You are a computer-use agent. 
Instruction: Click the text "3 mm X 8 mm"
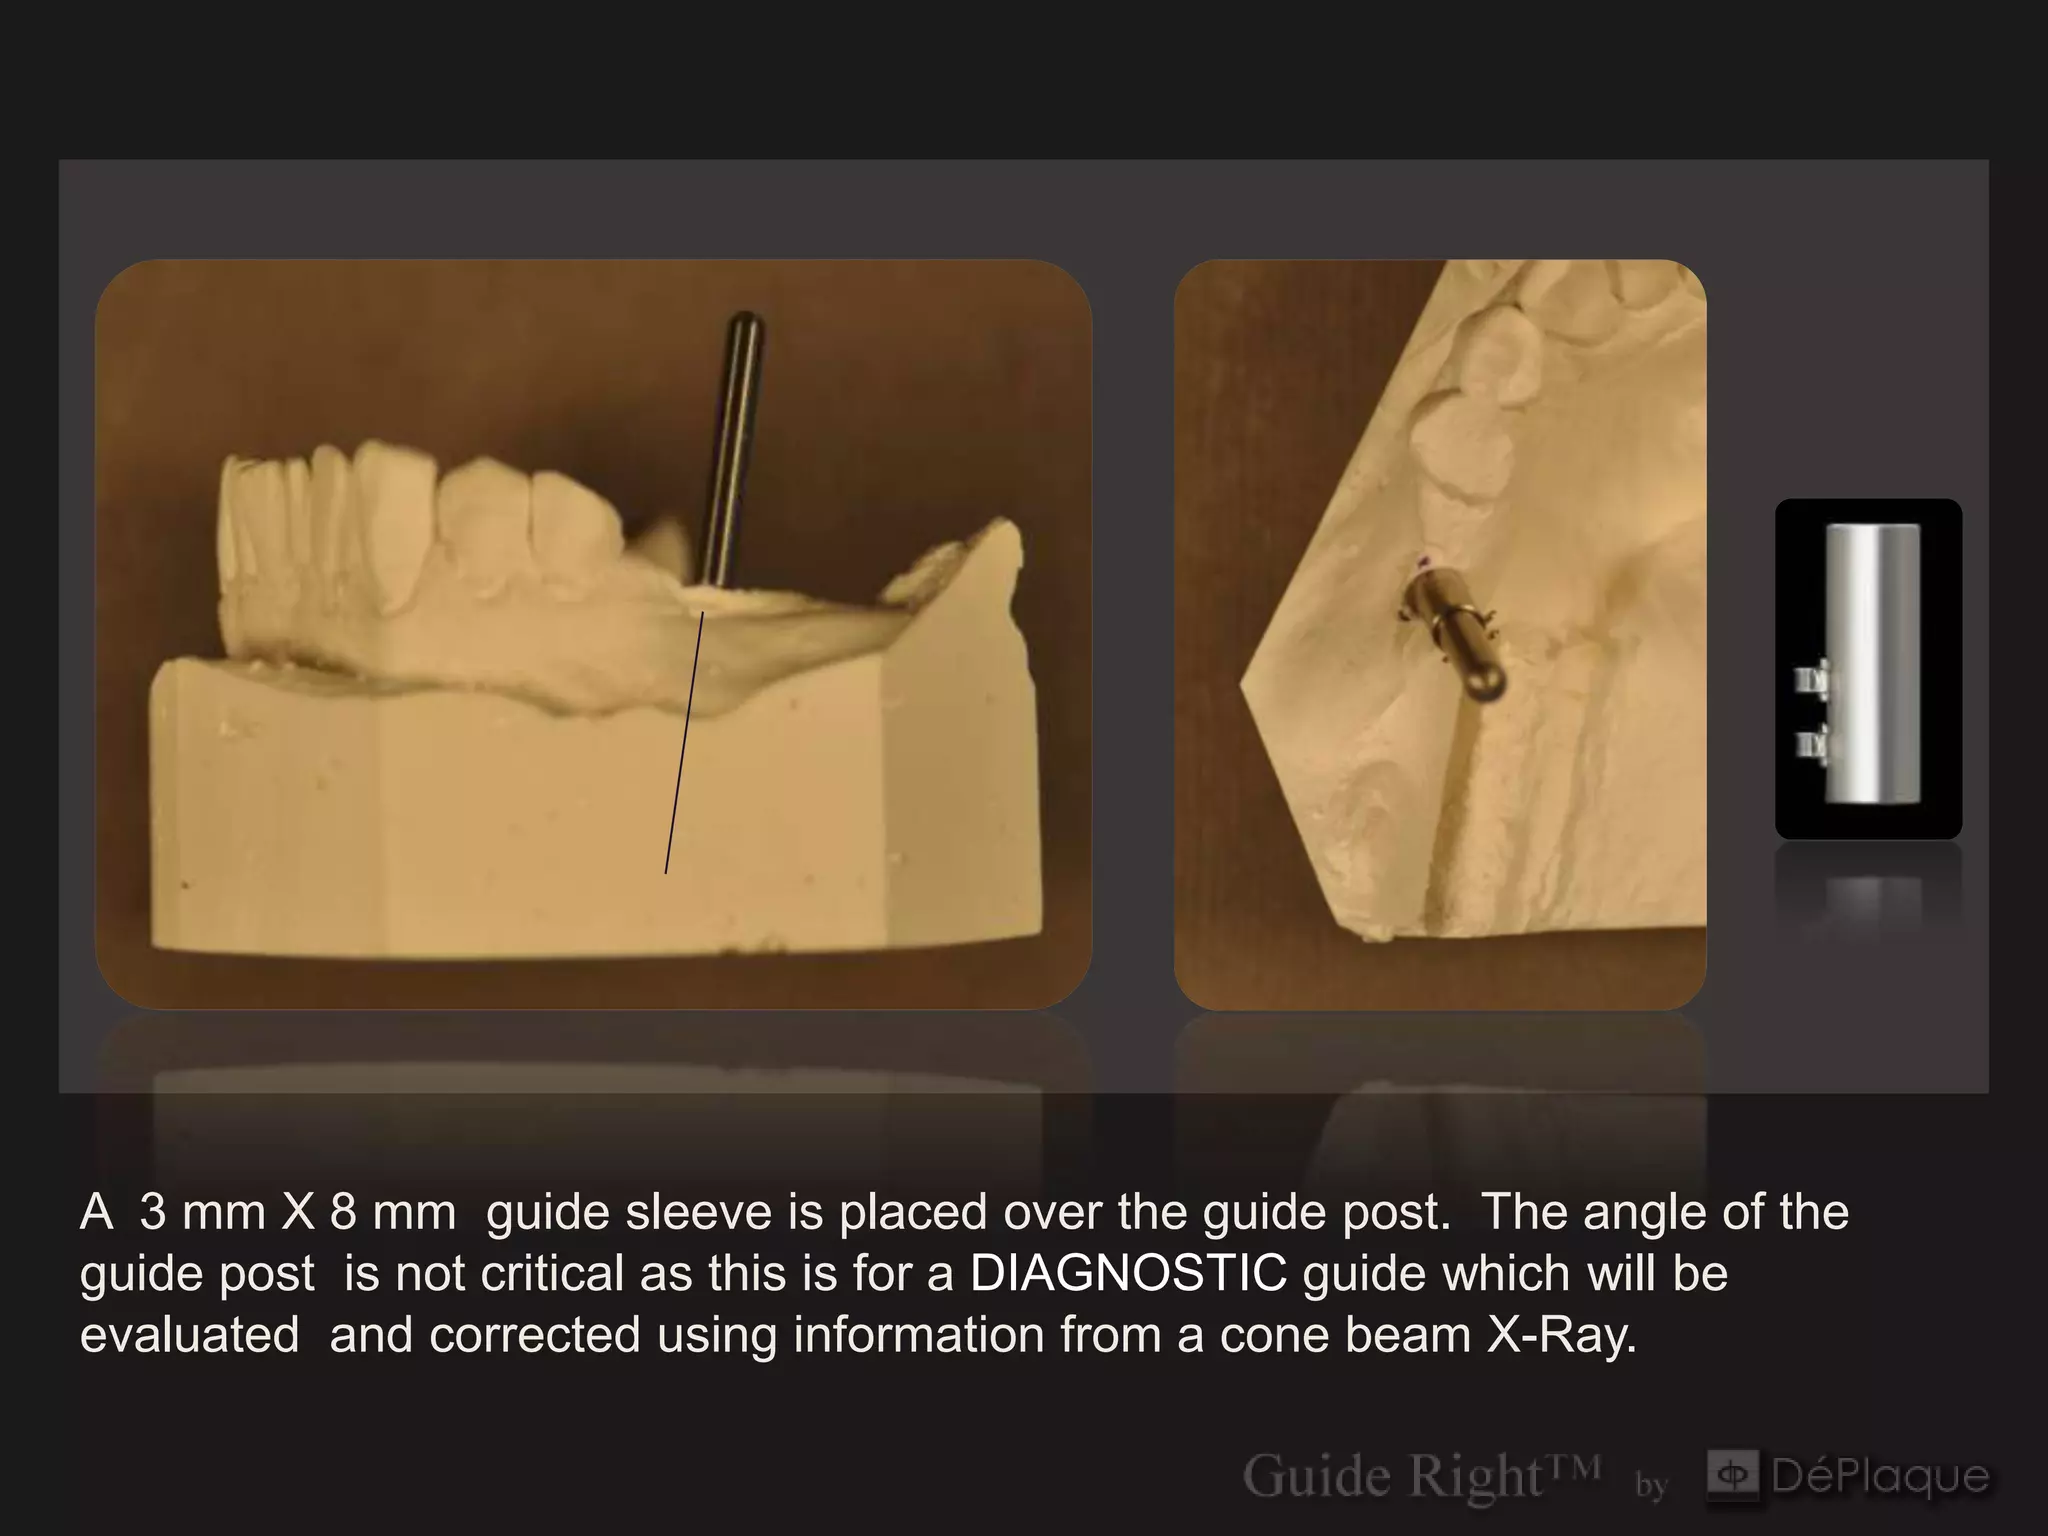pos(298,1212)
